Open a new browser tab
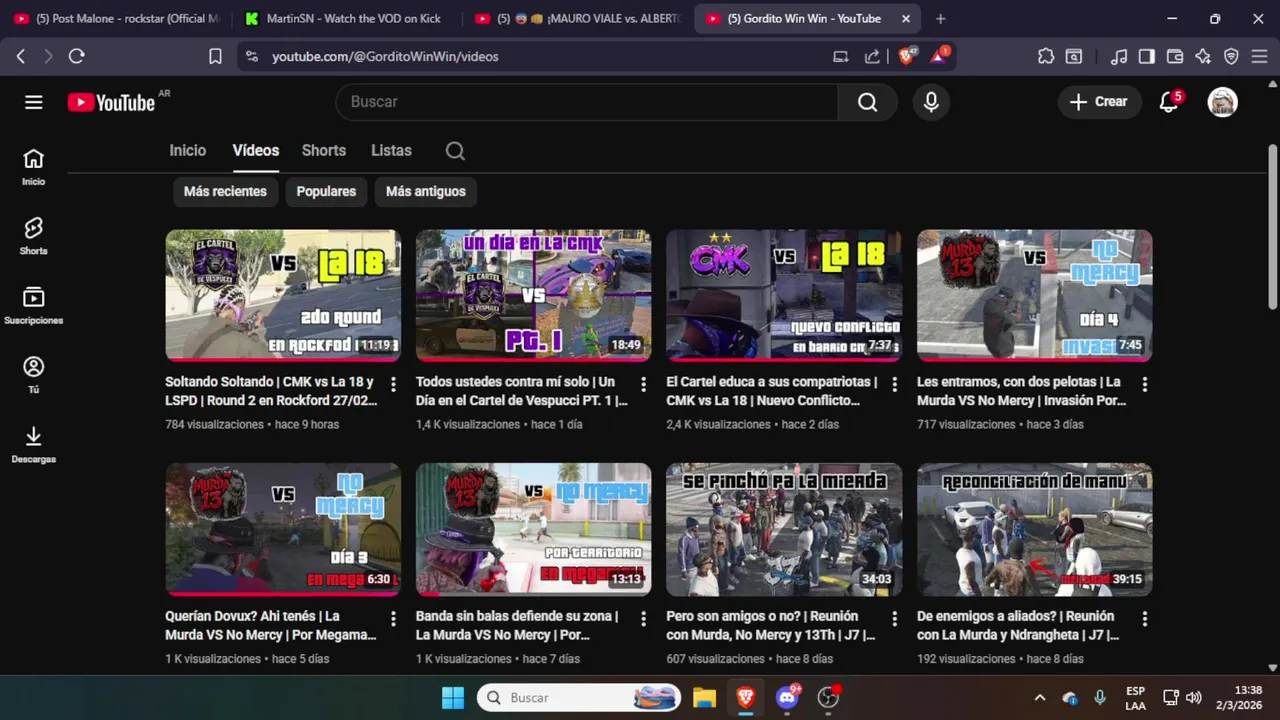Image resolution: width=1280 pixels, height=720 pixels. tap(940, 18)
